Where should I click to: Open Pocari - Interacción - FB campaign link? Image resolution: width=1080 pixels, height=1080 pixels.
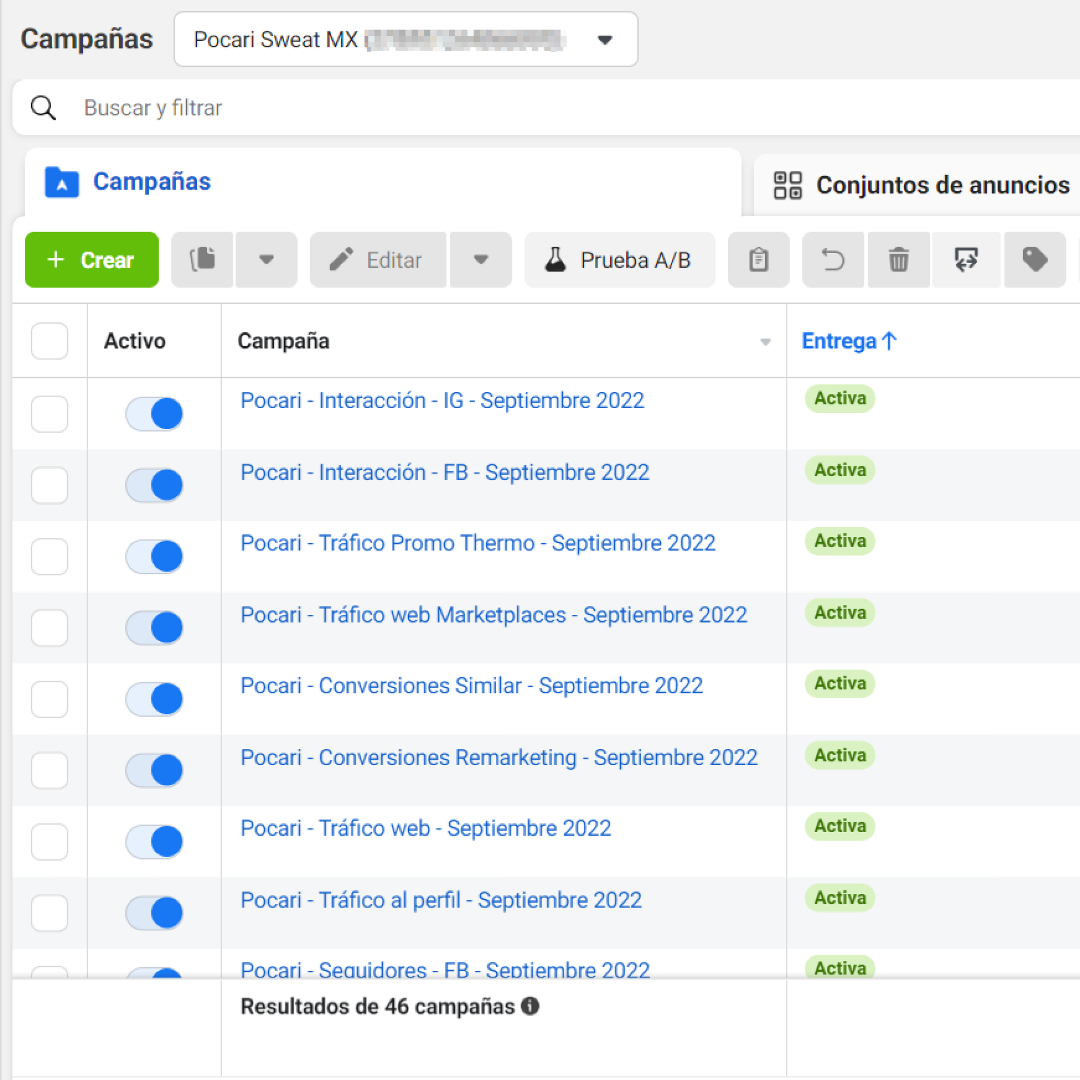(x=445, y=472)
